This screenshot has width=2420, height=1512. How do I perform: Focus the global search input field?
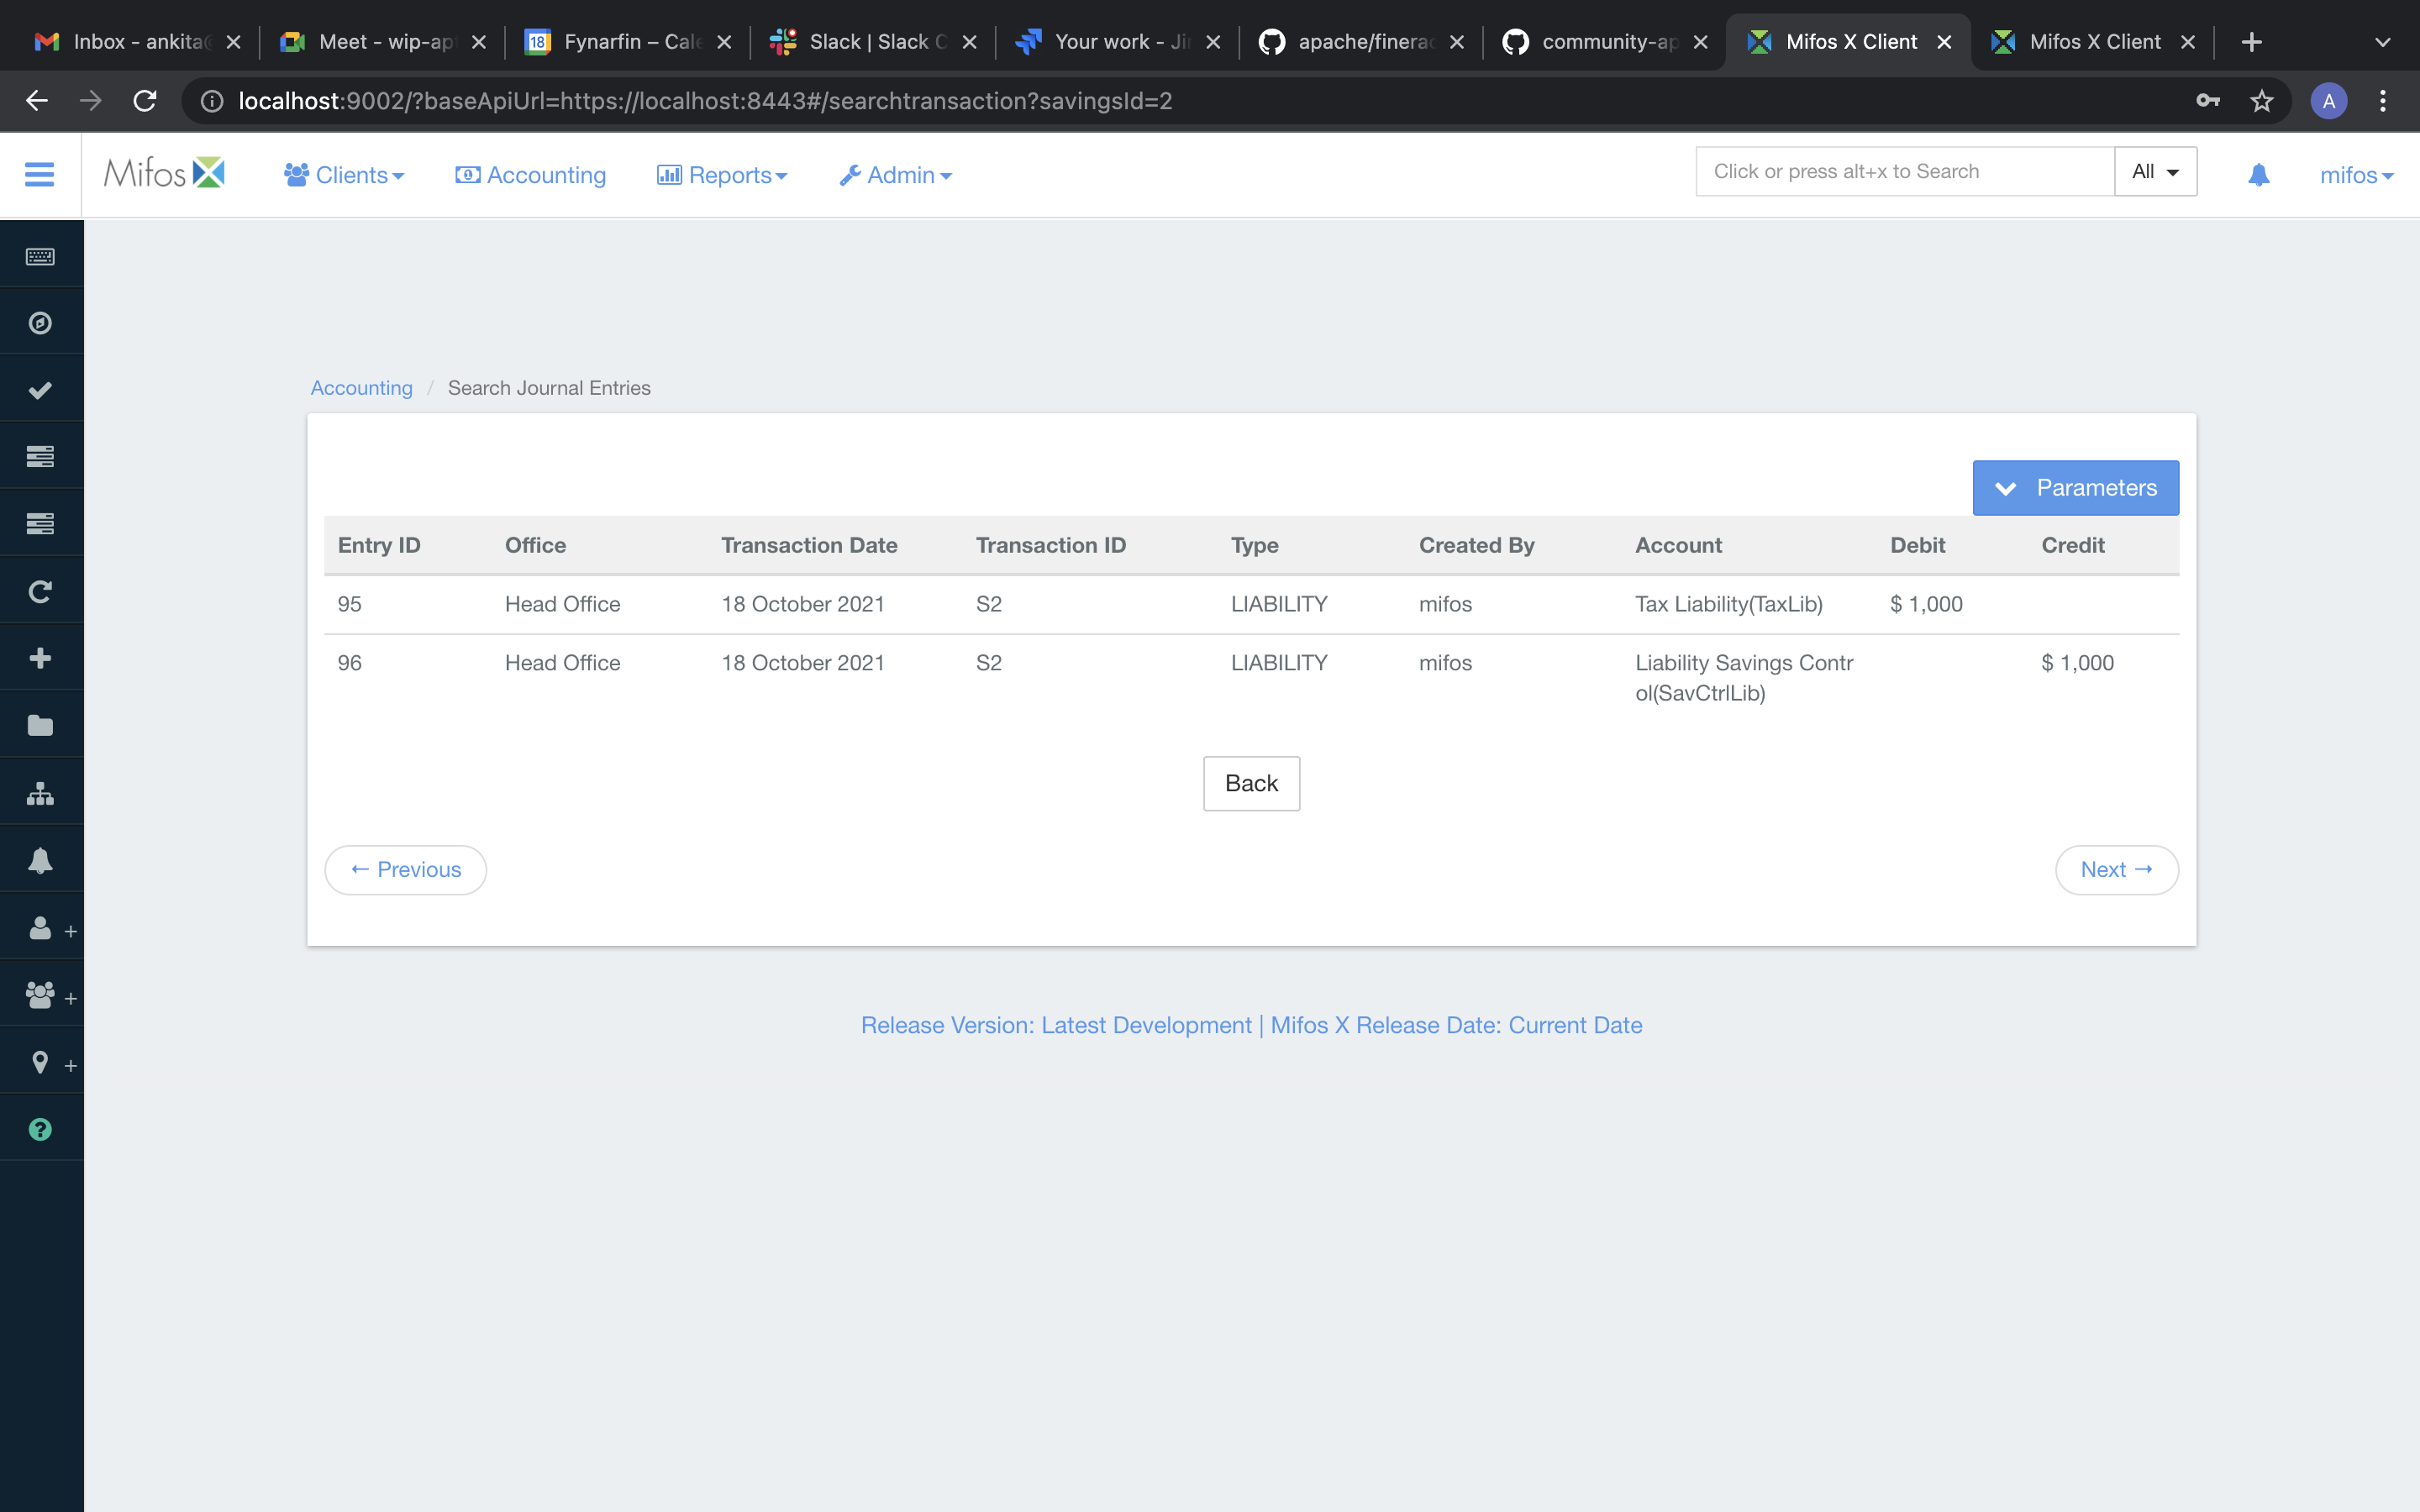click(1904, 172)
